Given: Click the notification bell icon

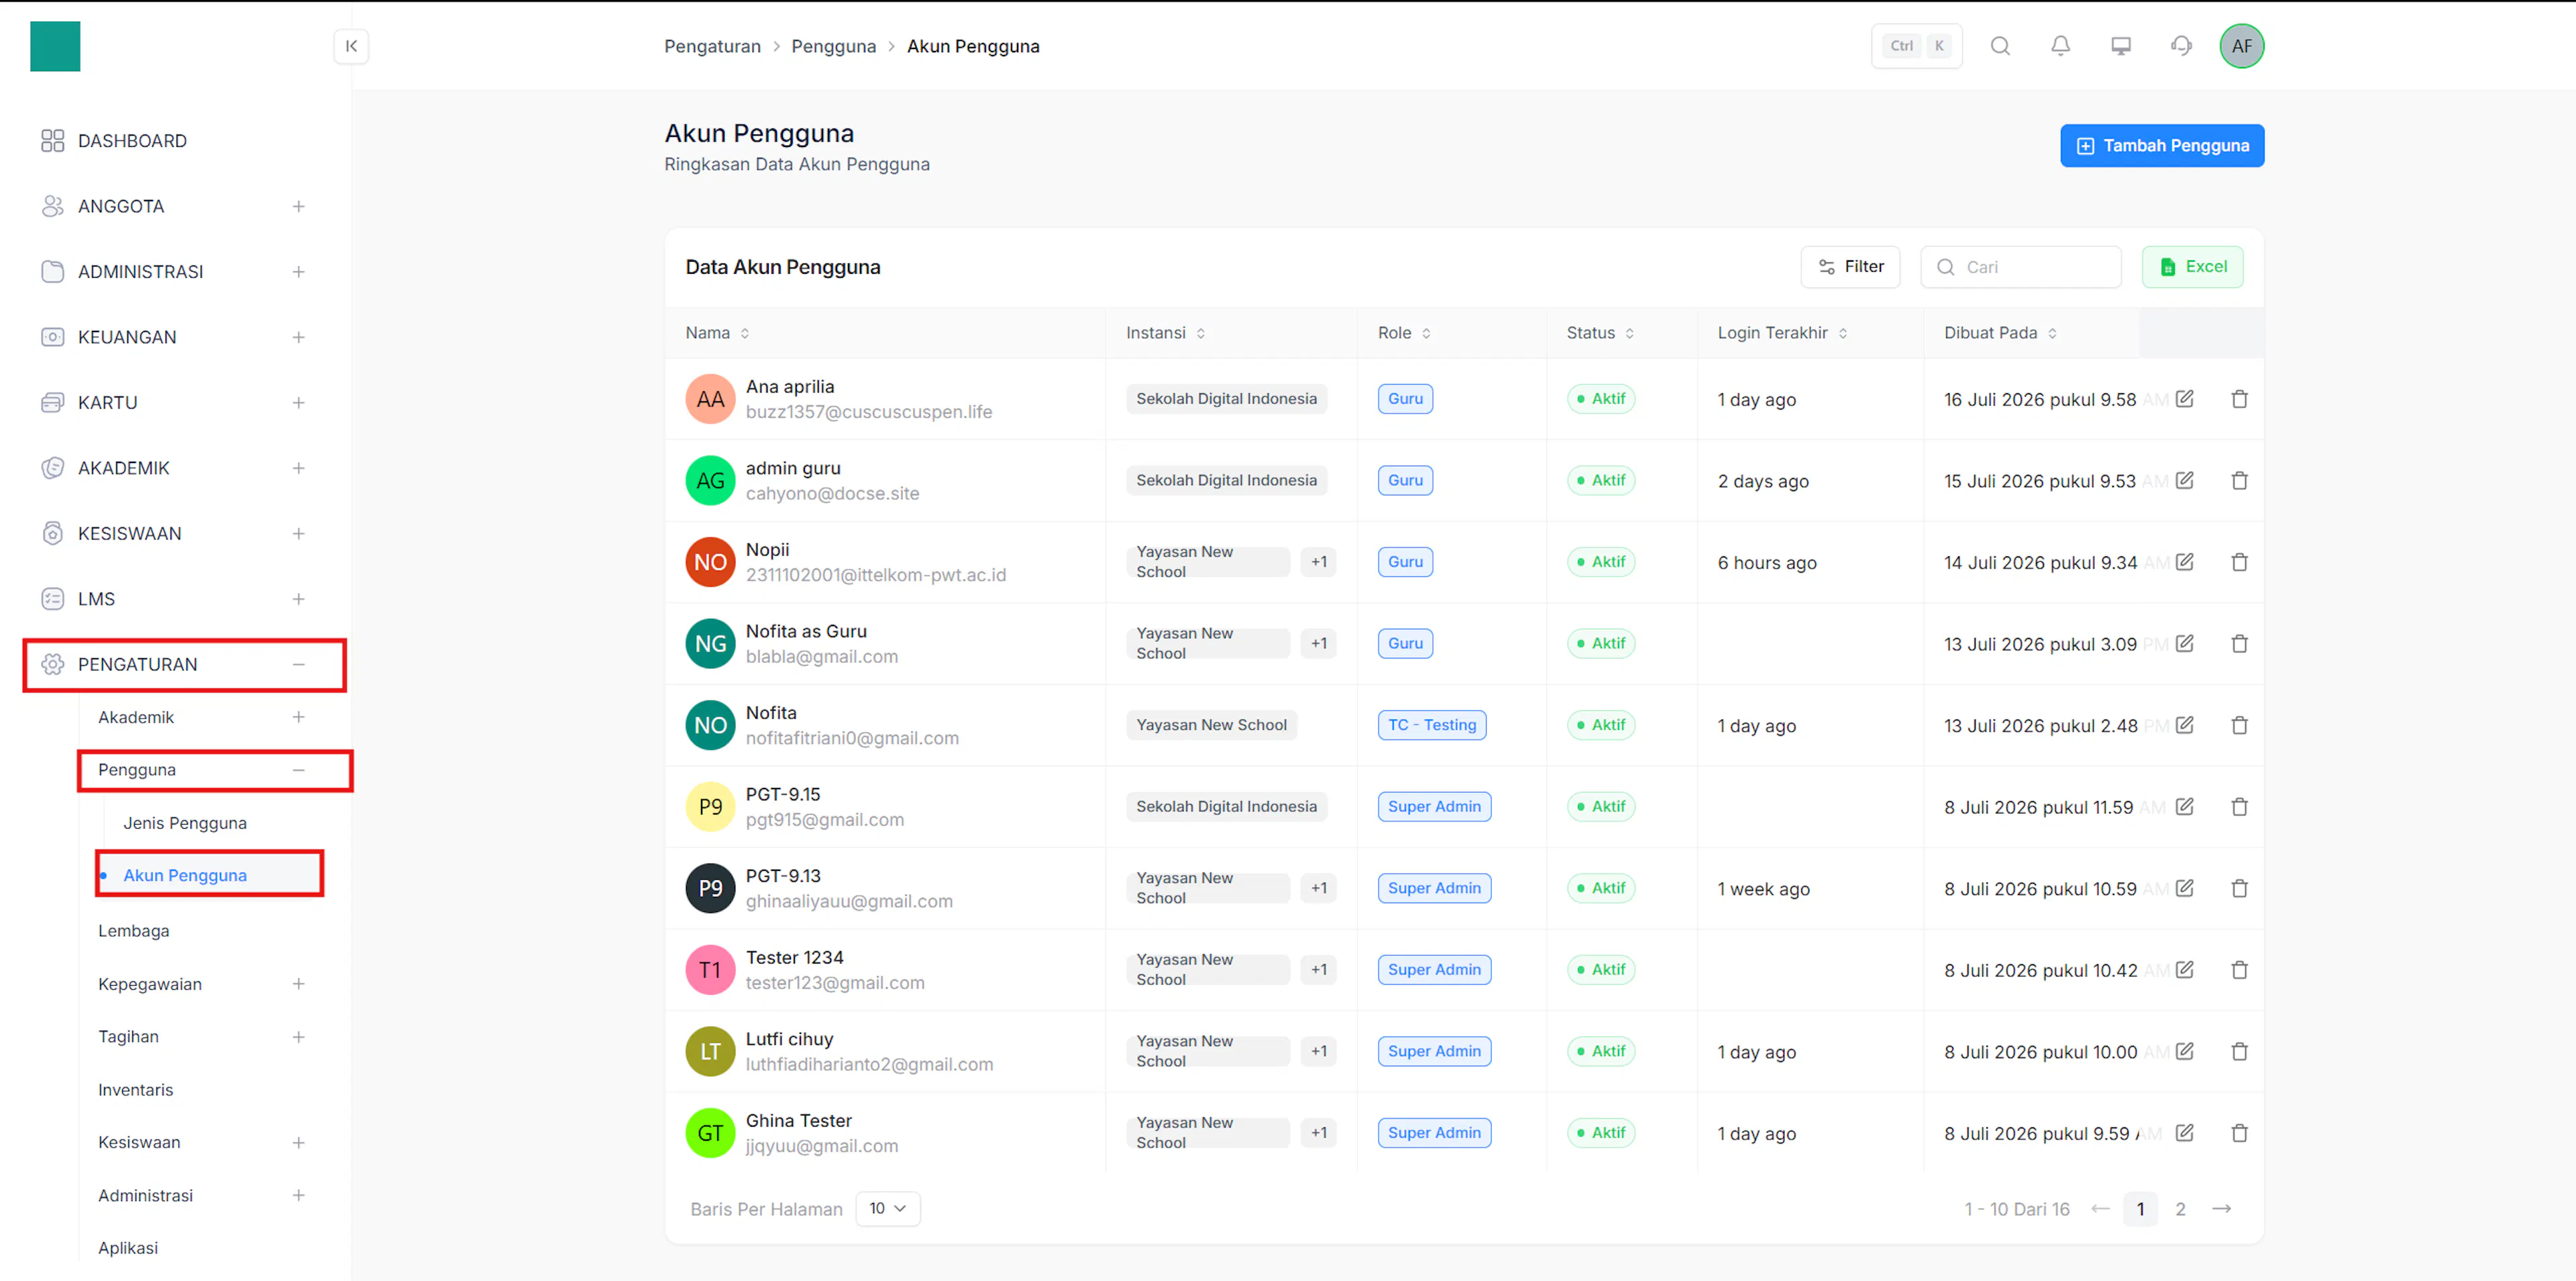Looking at the screenshot, I should tap(2060, 46).
